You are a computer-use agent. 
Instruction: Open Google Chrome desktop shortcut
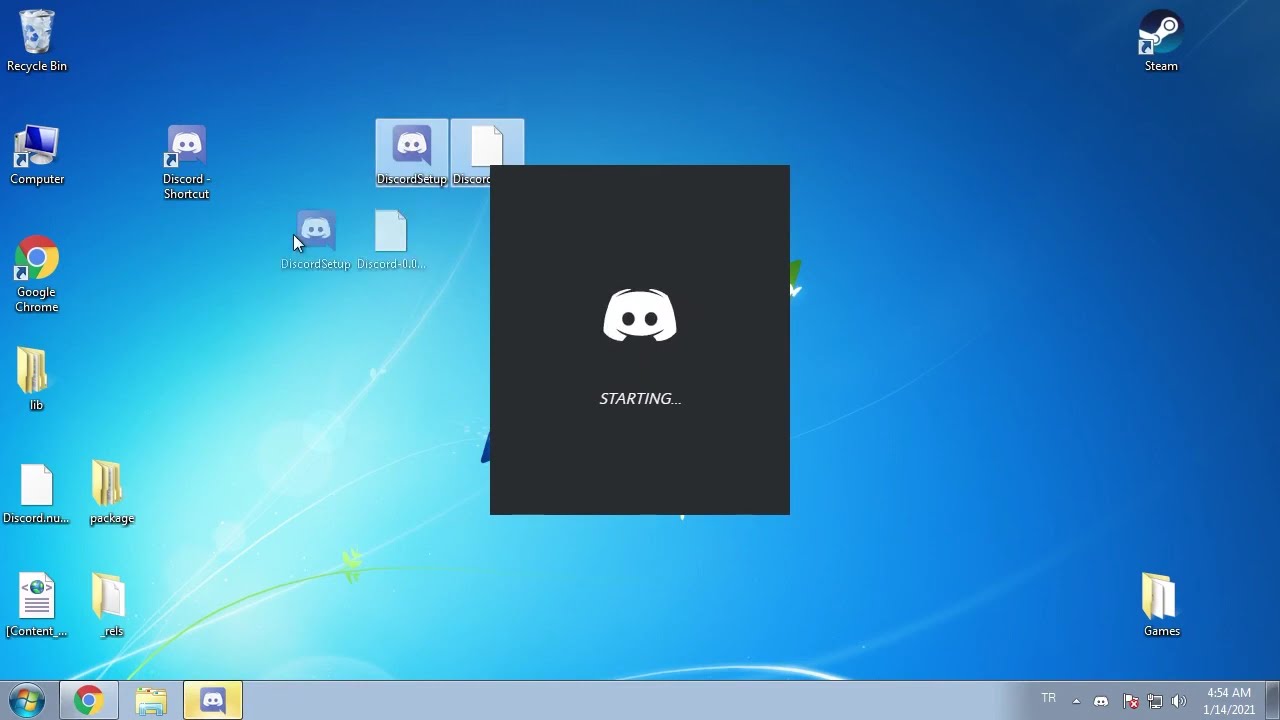tap(36, 274)
